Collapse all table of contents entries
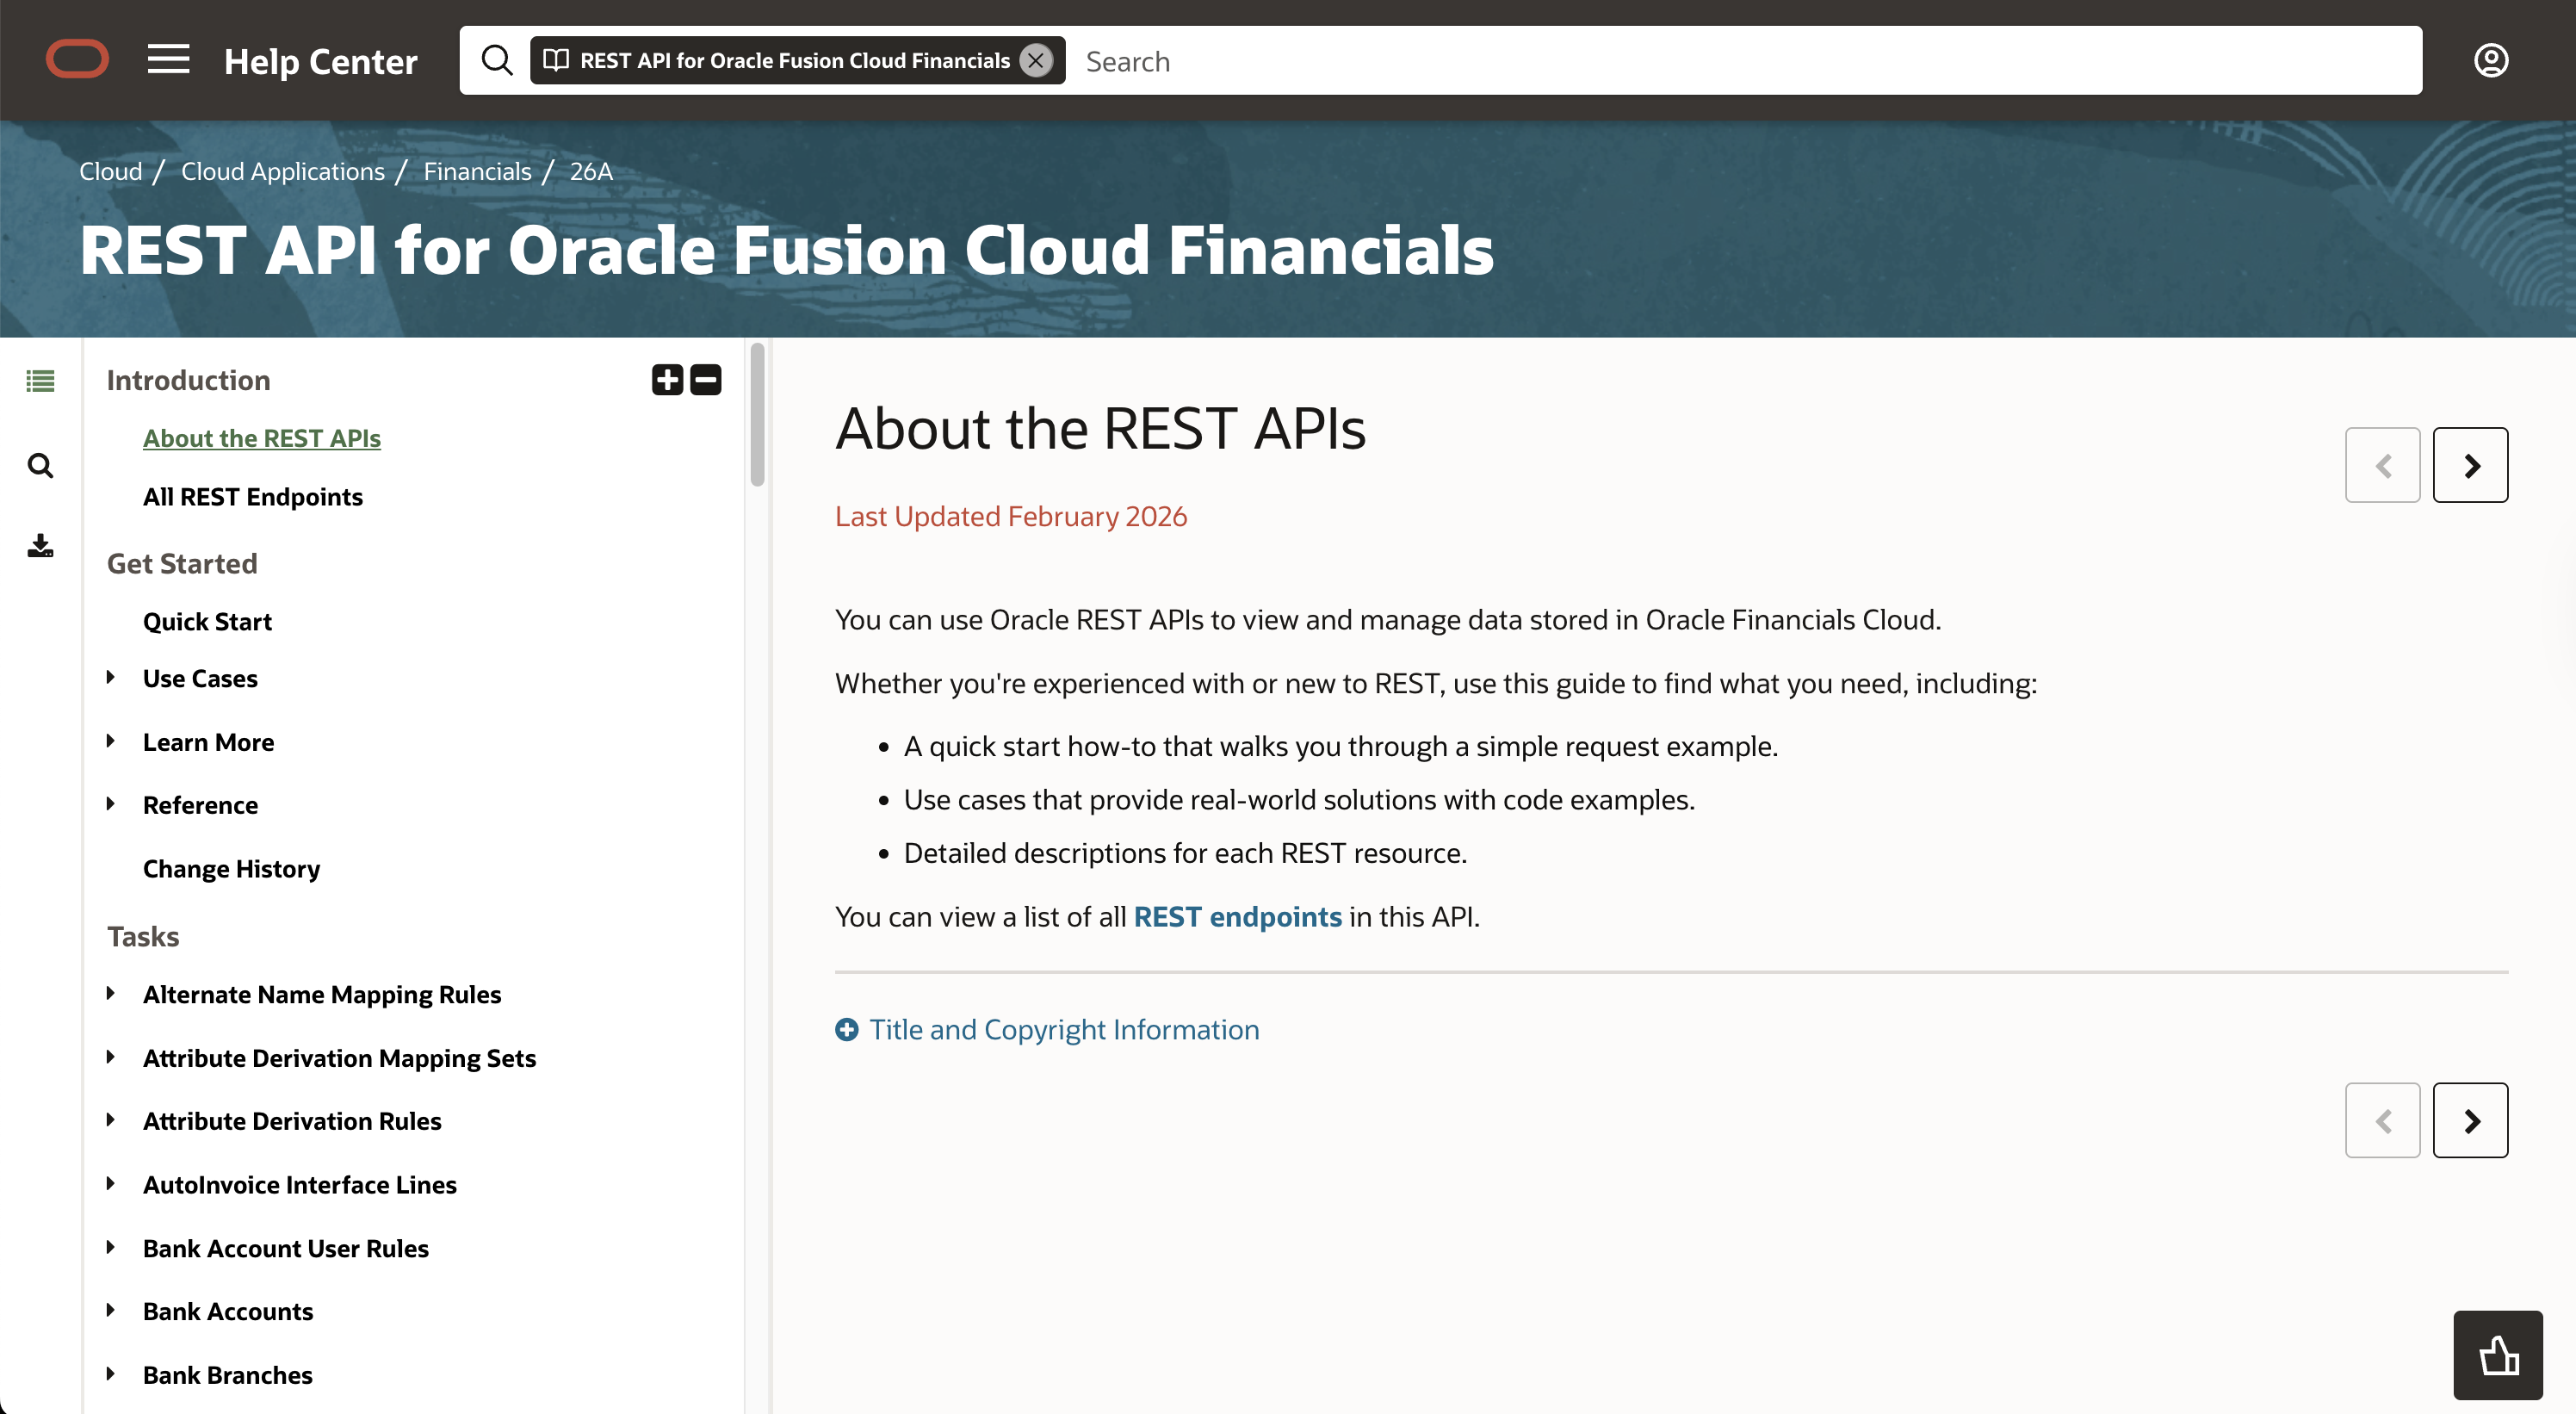 point(706,380)
